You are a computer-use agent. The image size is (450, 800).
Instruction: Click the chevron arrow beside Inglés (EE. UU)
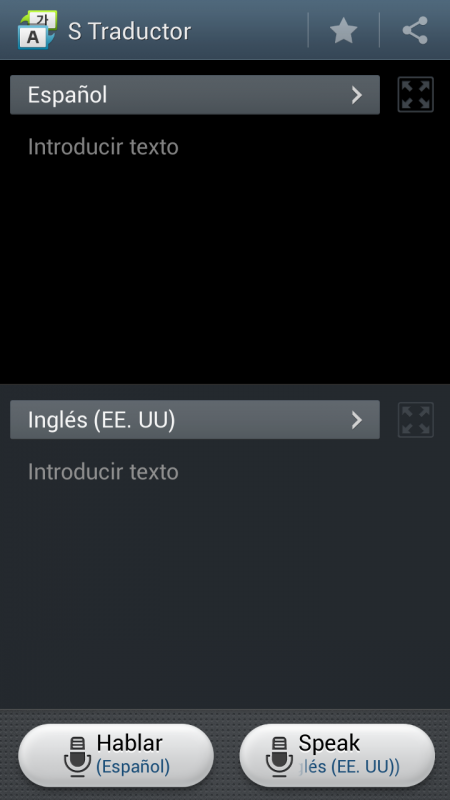pos(357,420)
